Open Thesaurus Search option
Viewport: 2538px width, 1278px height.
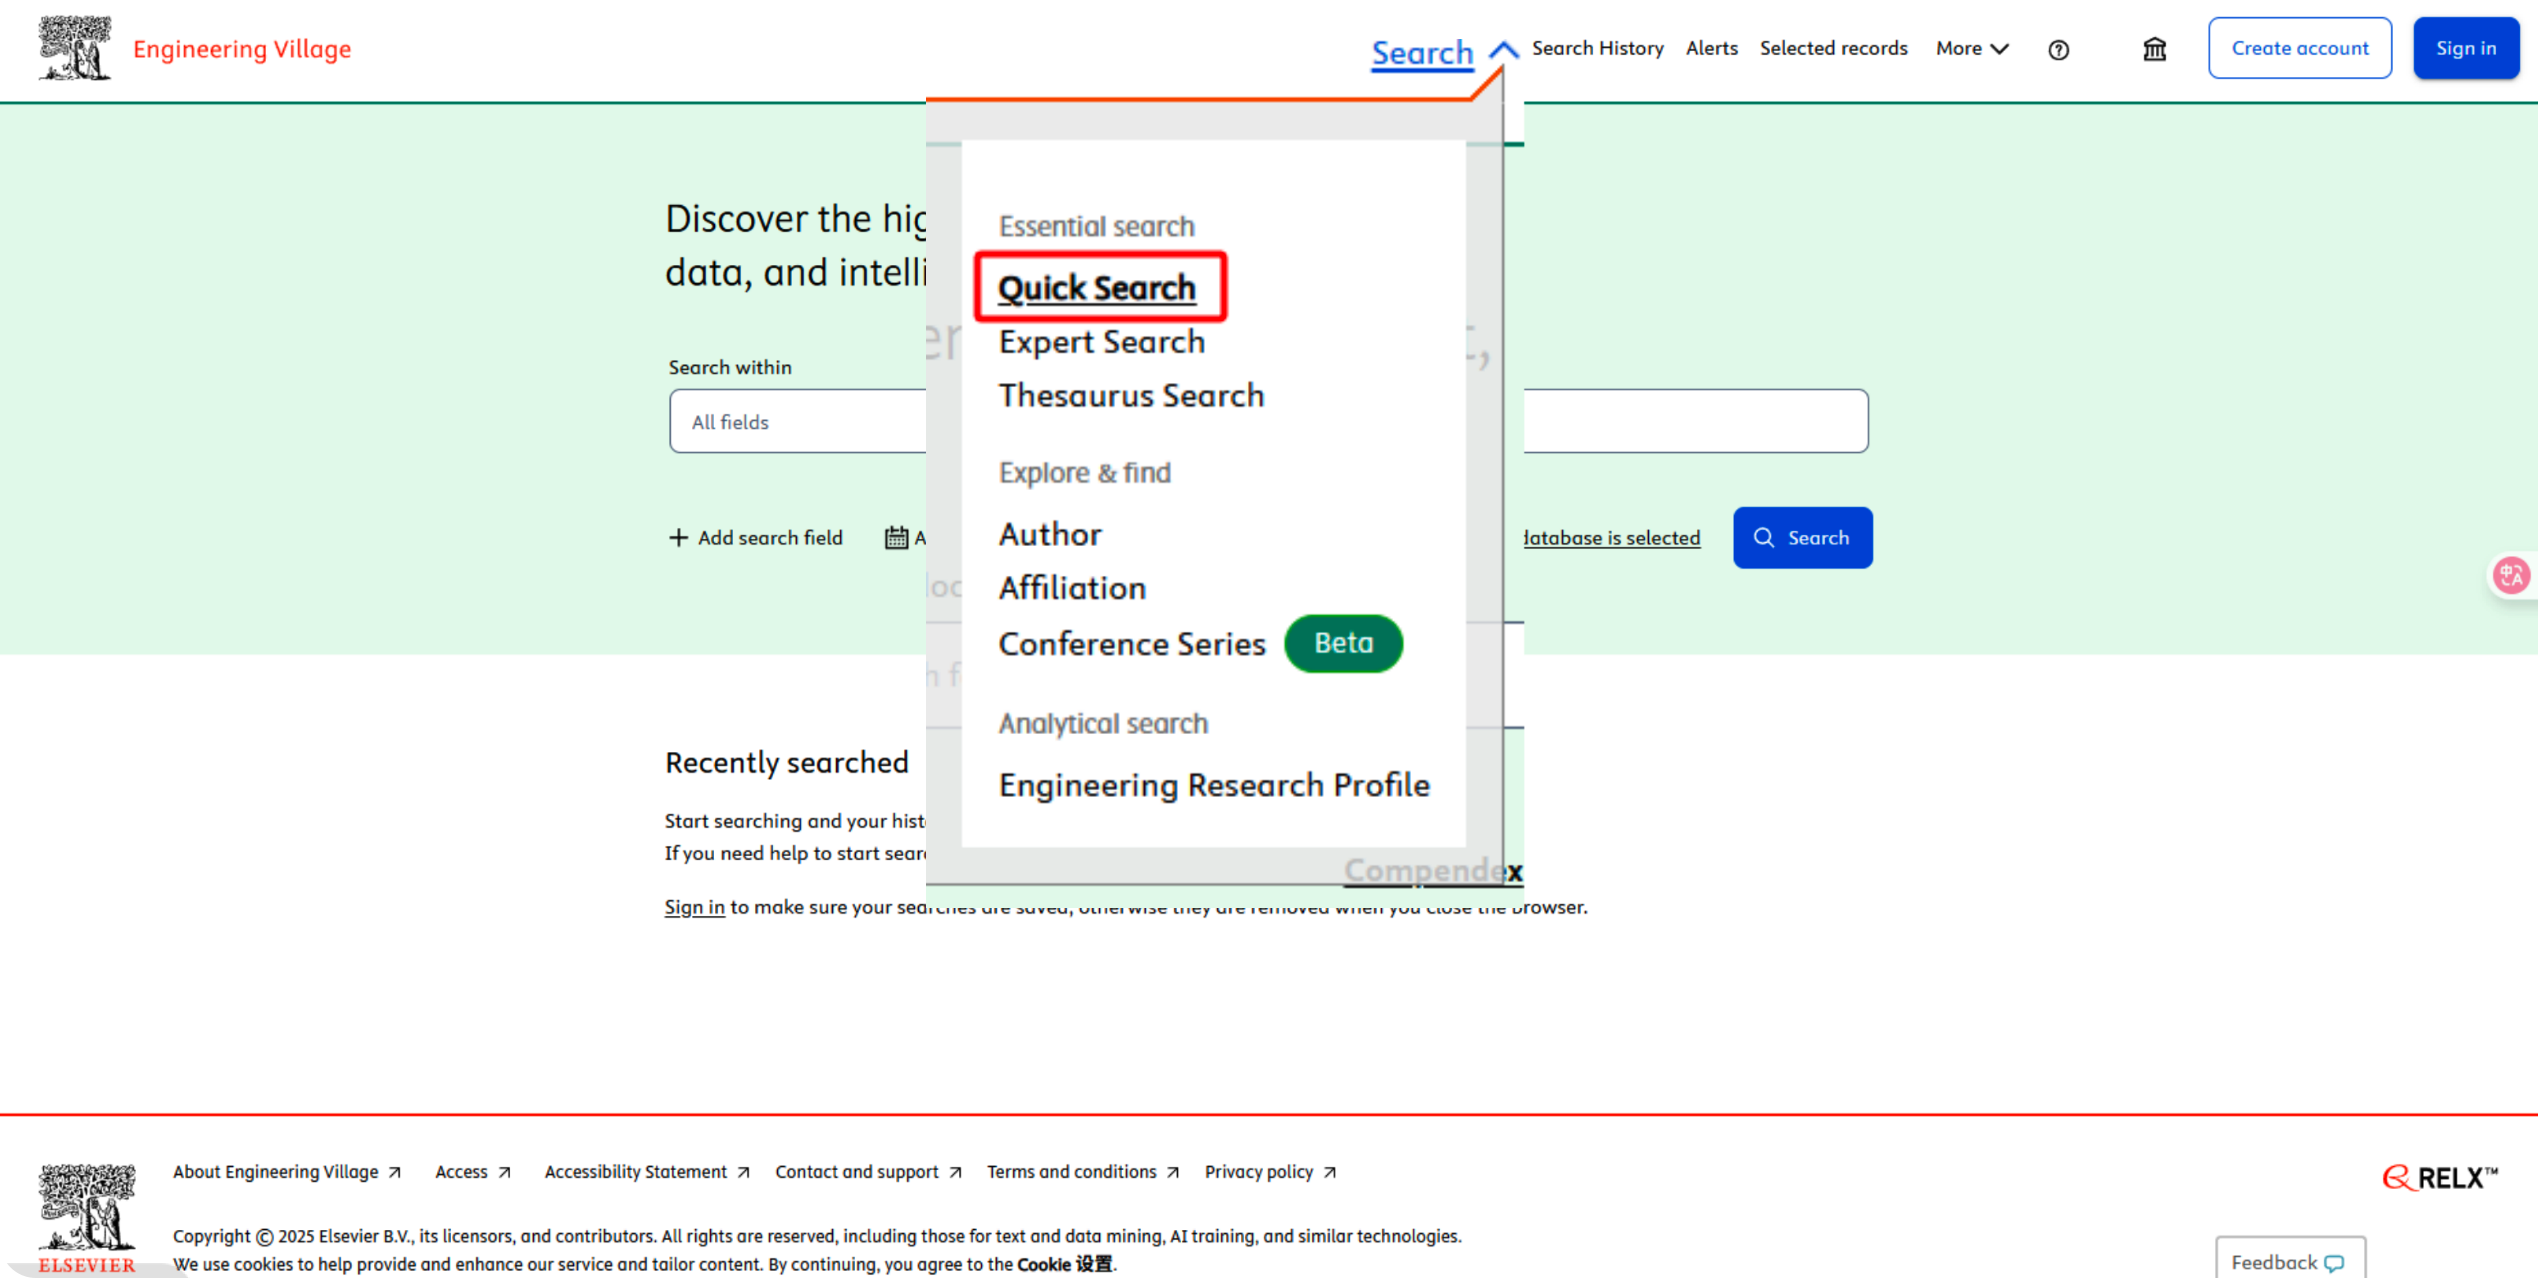1131,396
